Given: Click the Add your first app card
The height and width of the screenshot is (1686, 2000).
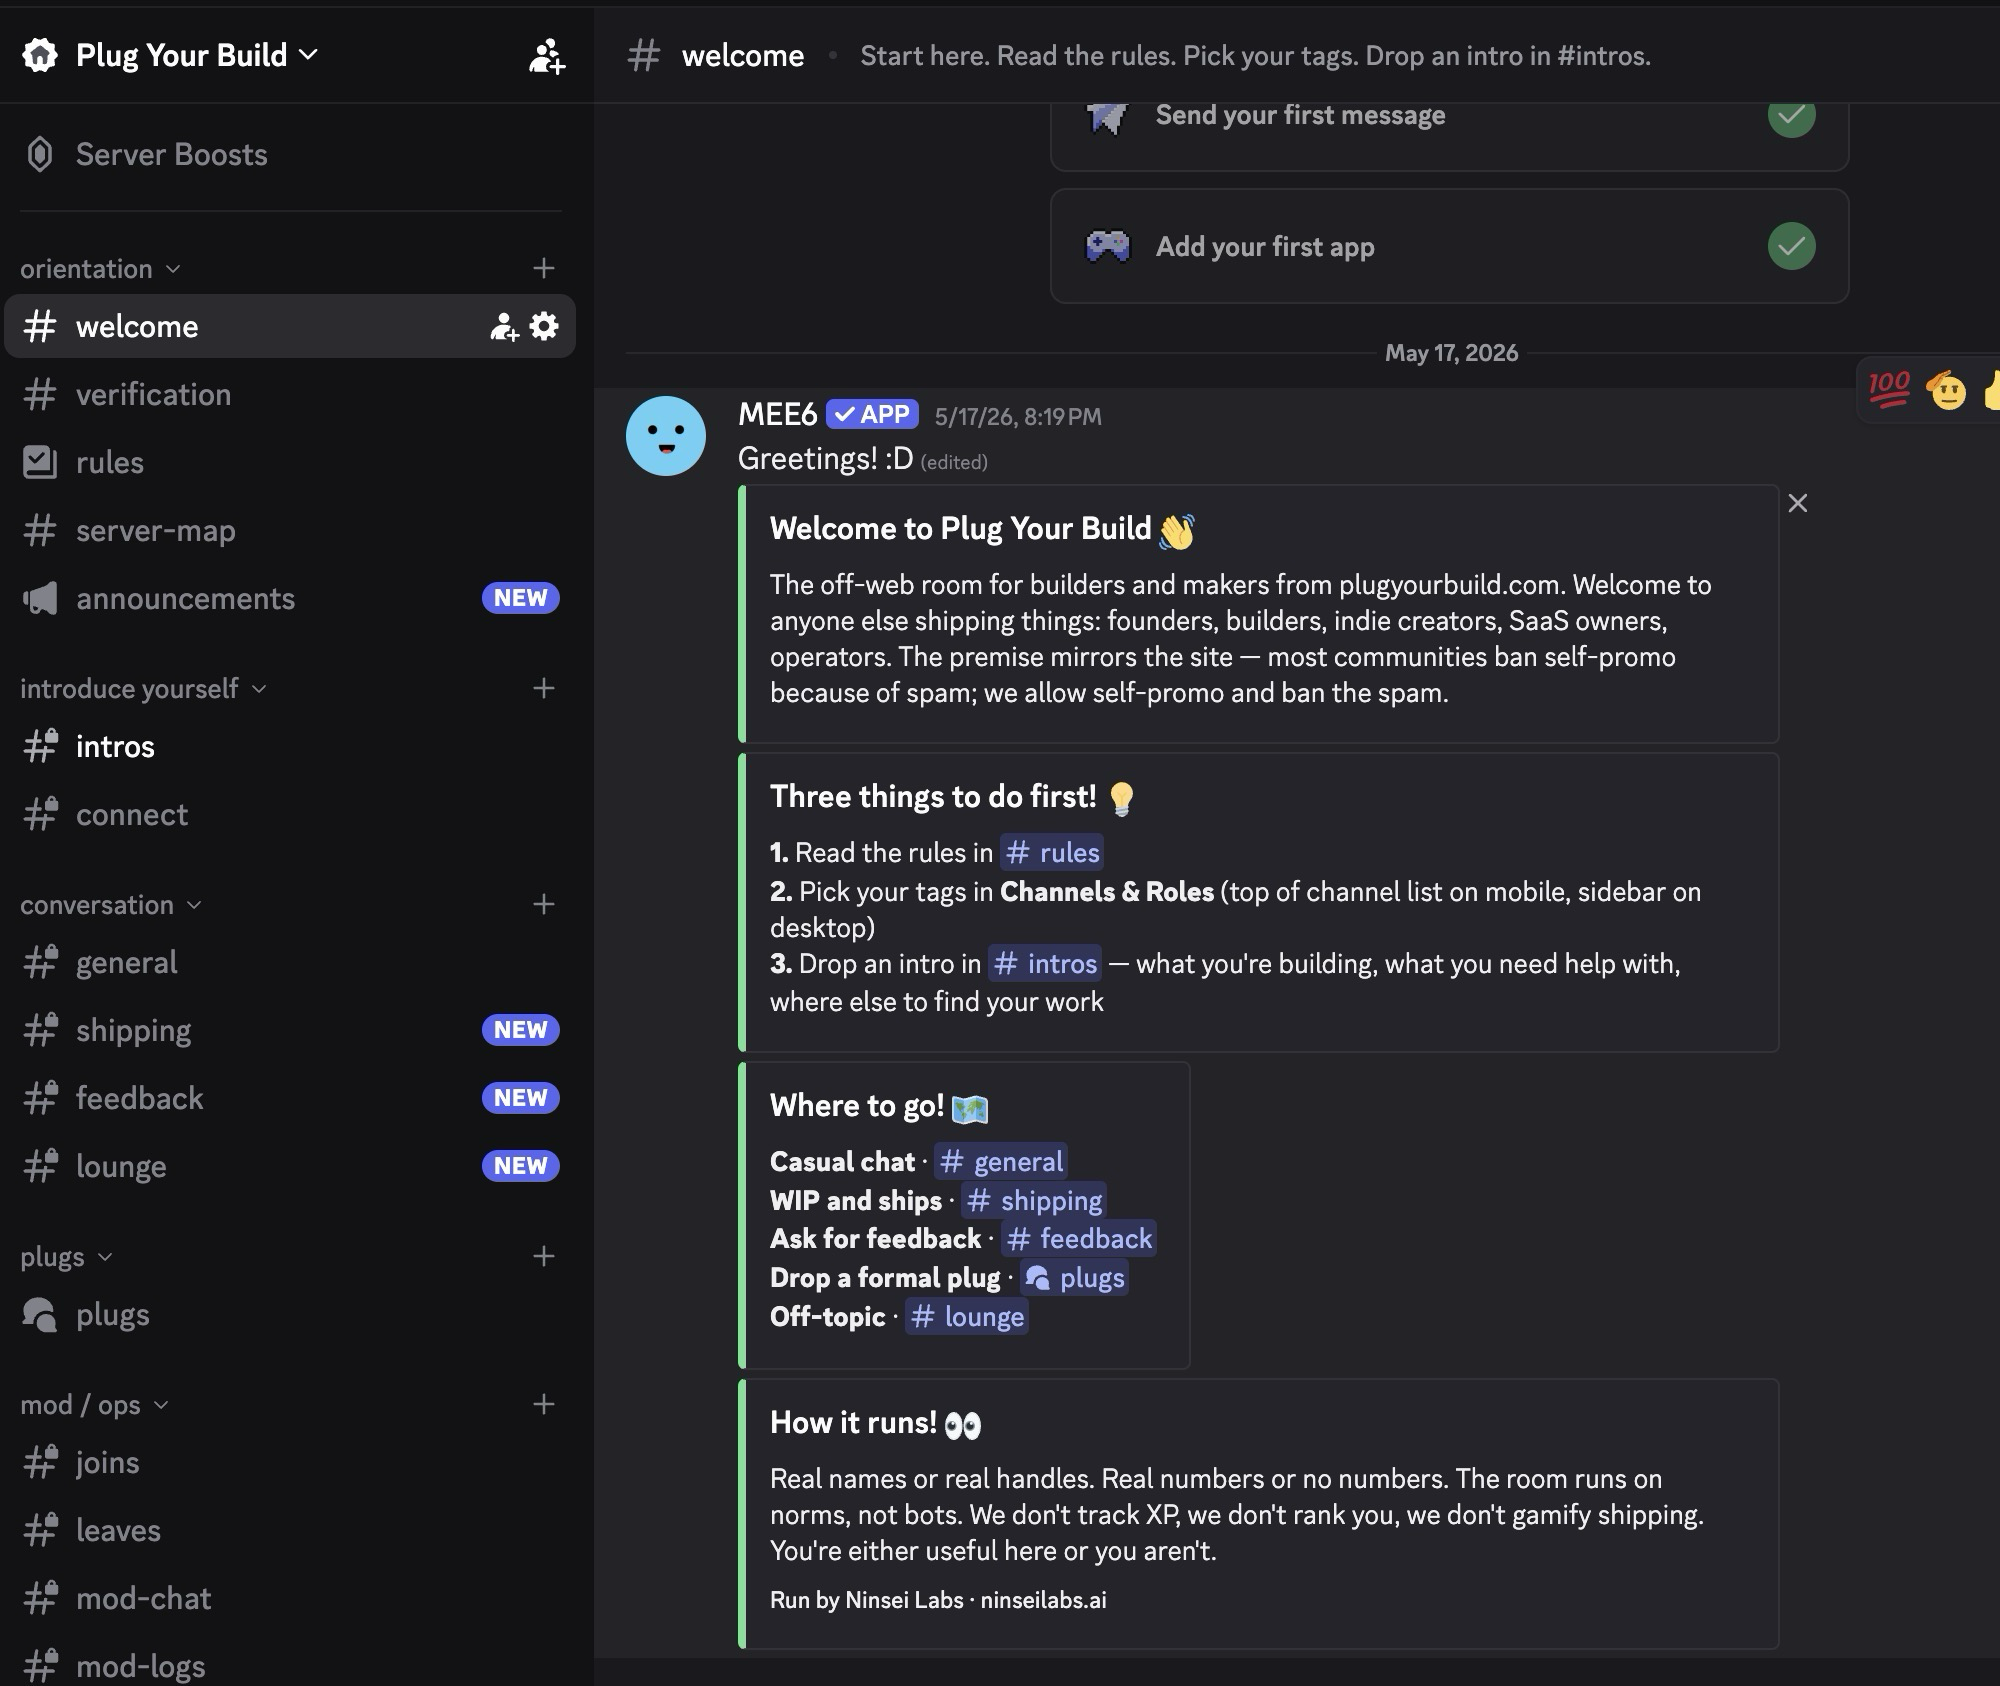Looking at the screenshot, I should pyautogui.click(x=1449, y=246).
